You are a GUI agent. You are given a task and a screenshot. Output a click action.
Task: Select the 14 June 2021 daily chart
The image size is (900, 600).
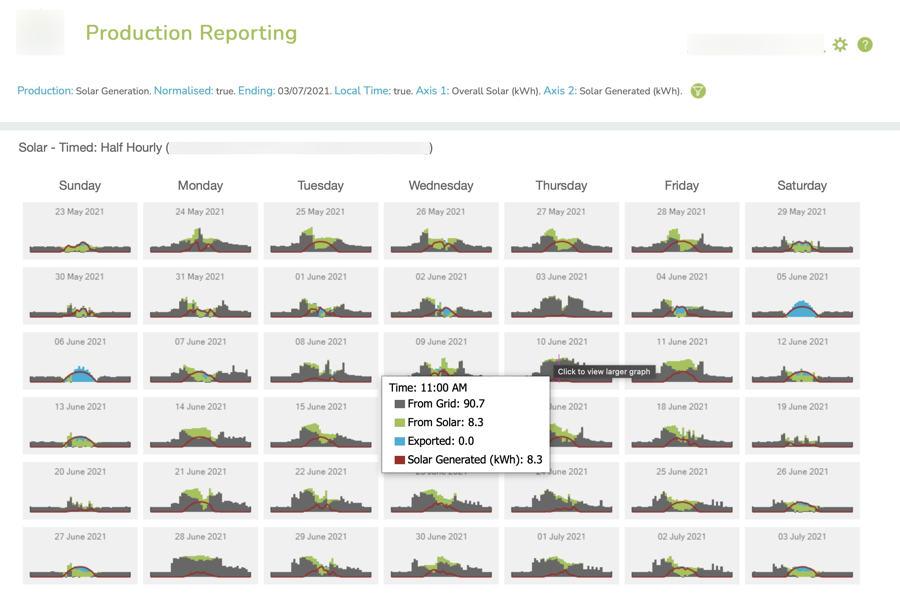point(200,426)
